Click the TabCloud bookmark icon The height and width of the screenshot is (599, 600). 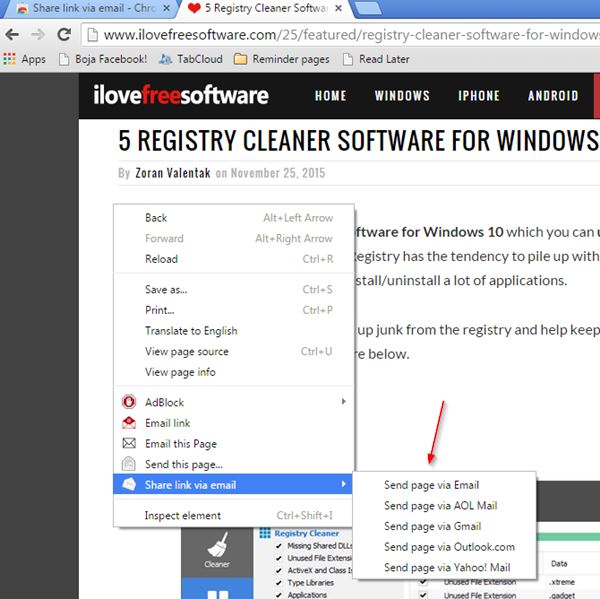[x=165, y=59]
